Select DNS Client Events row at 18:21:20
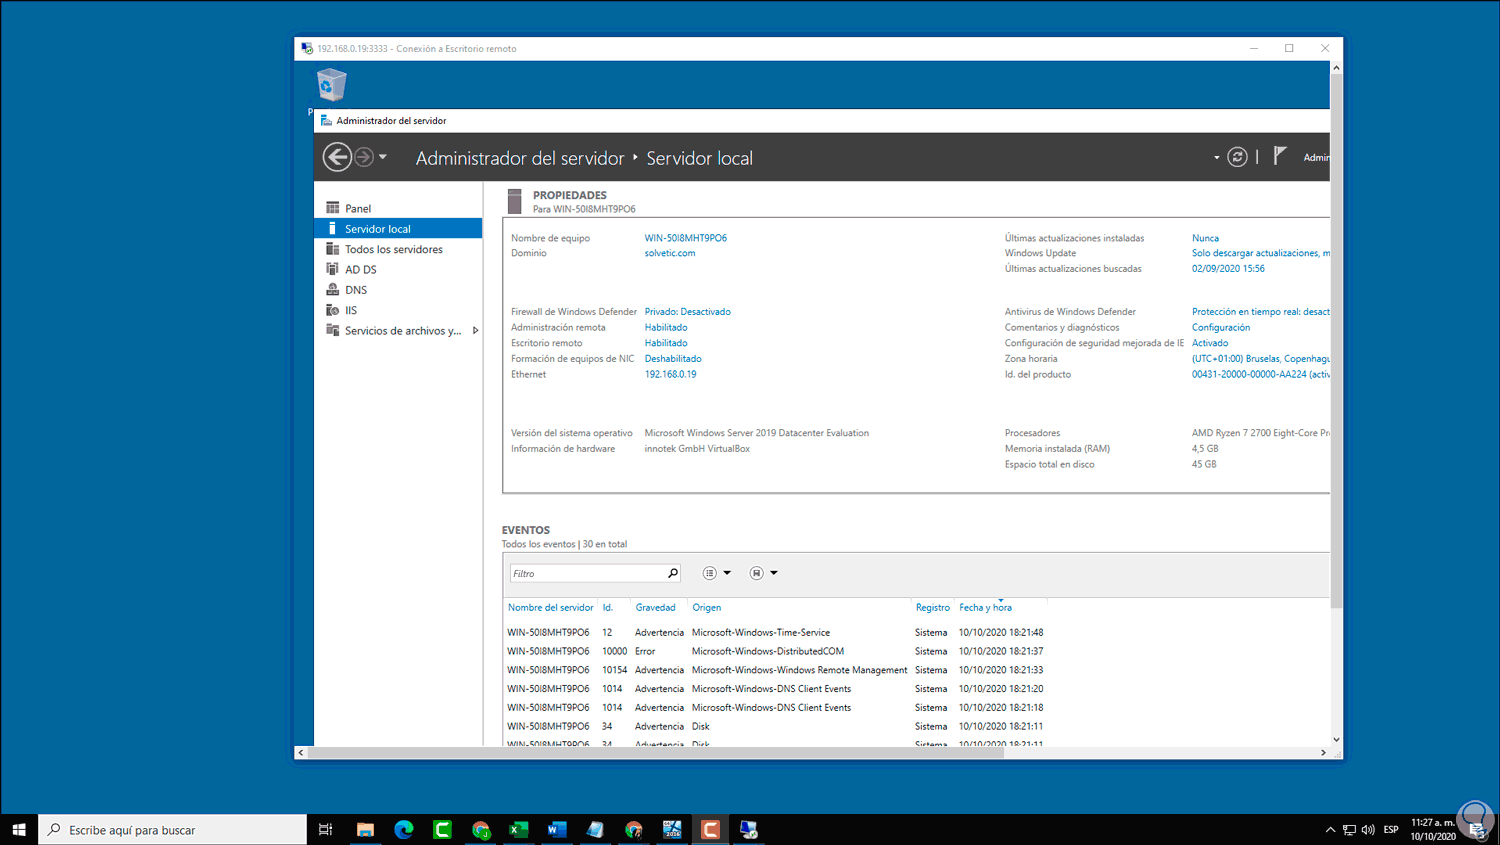The width and height of the screenshot is (1500, 845). pos(775,689)
